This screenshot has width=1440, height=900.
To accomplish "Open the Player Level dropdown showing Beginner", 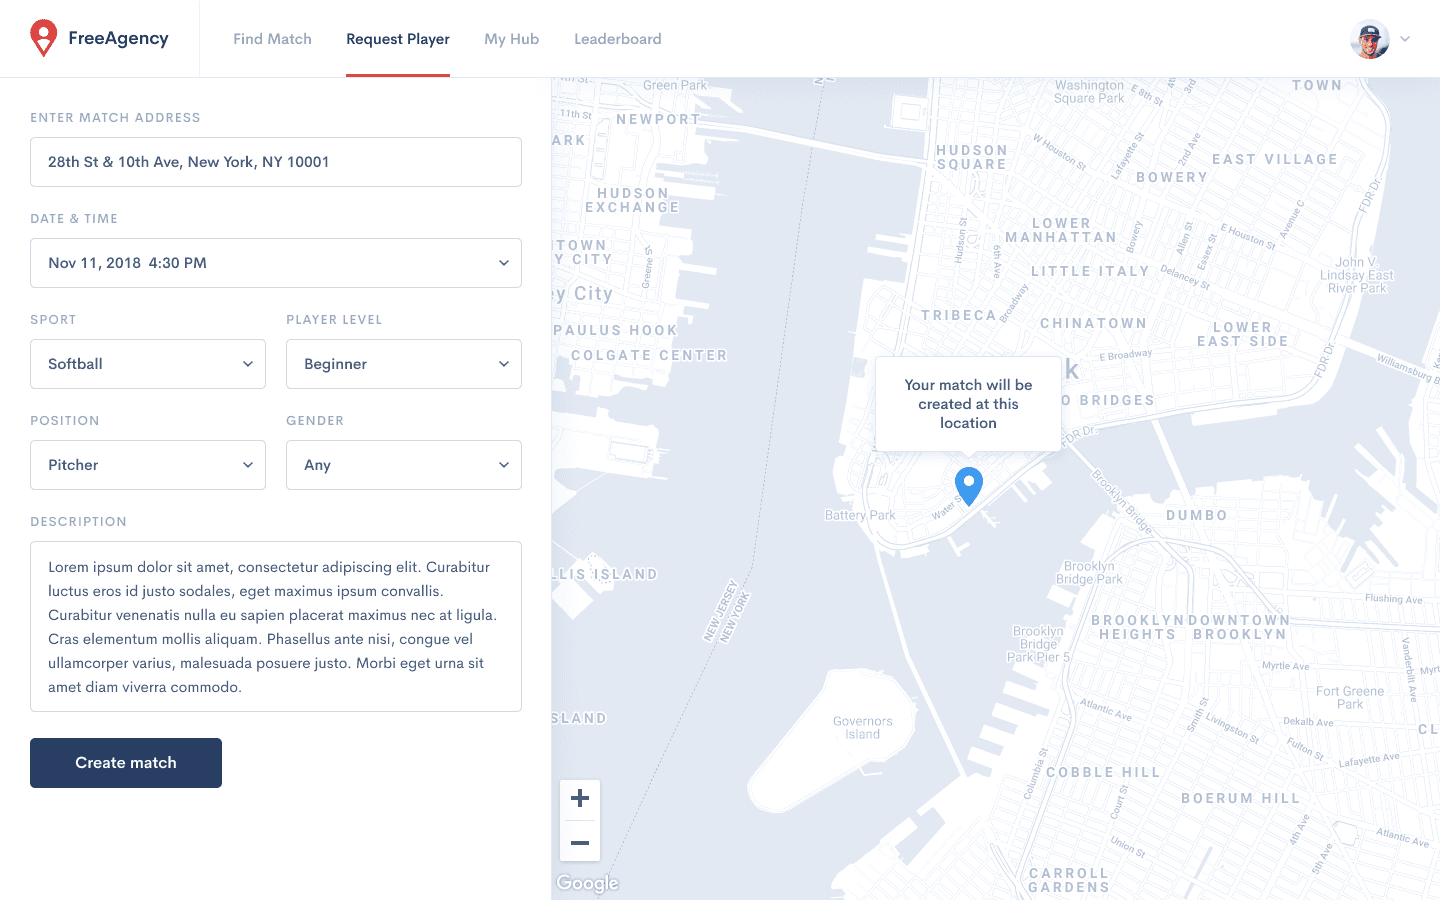I will (404, 364).
